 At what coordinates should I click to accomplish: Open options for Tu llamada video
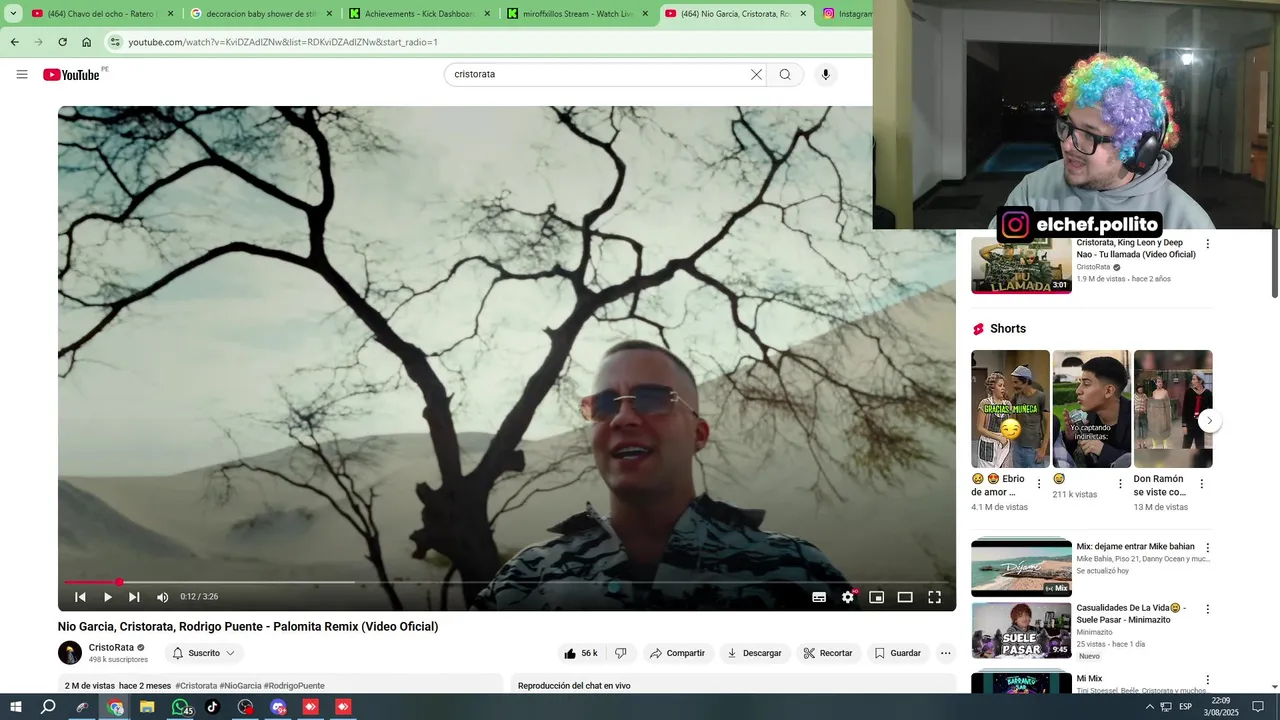pos(1207,244)
